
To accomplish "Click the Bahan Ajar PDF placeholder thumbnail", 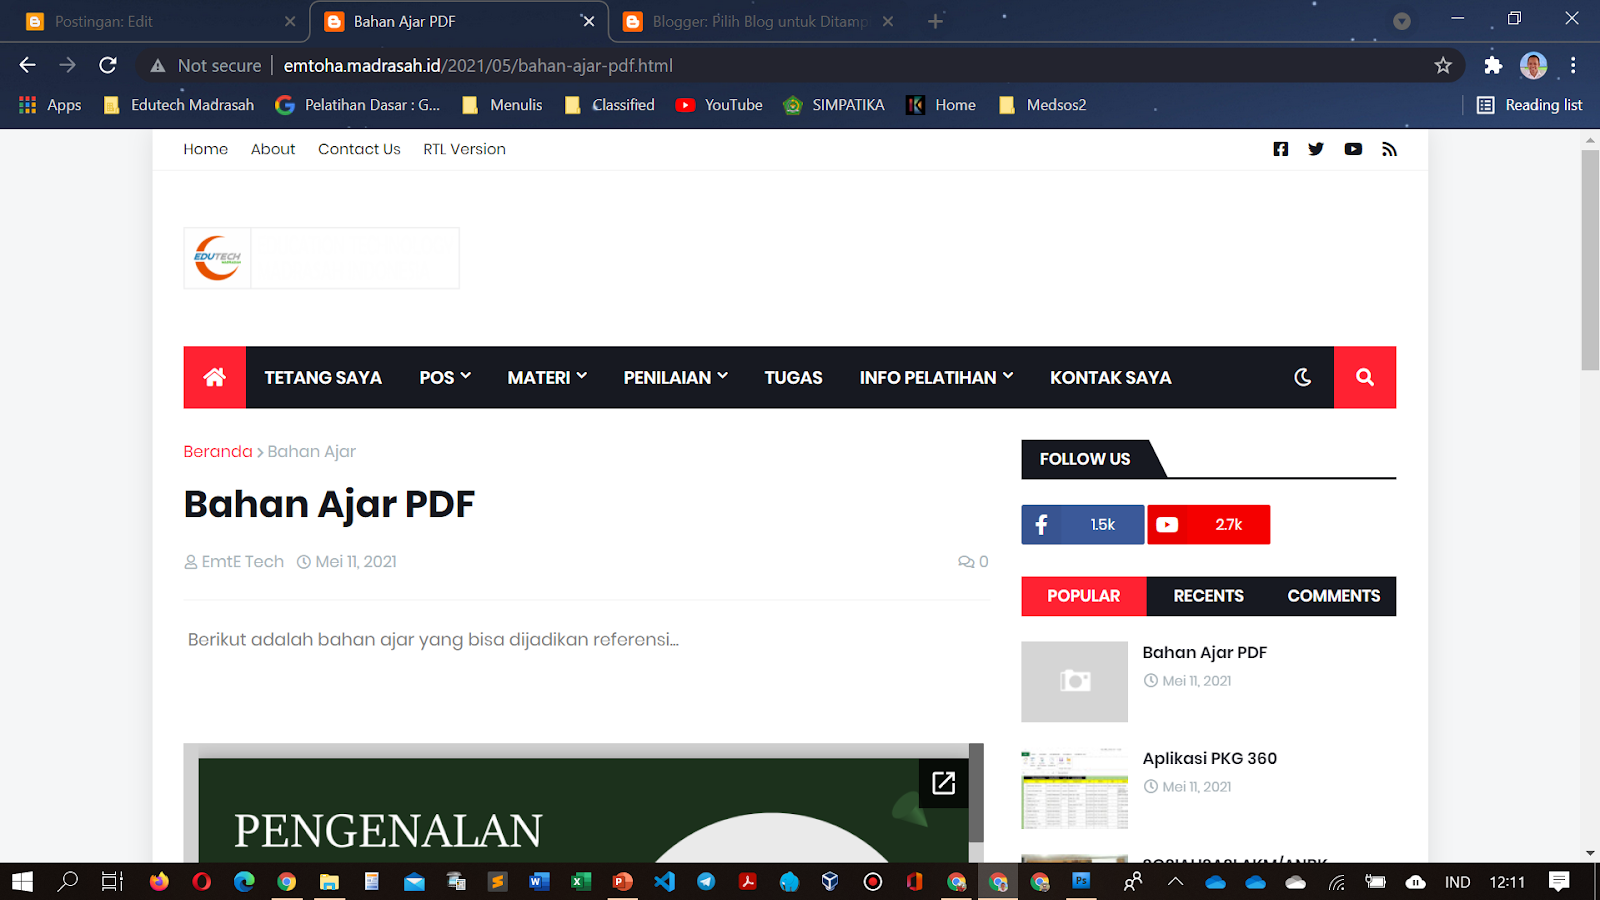I will (x=1075, y=682).
